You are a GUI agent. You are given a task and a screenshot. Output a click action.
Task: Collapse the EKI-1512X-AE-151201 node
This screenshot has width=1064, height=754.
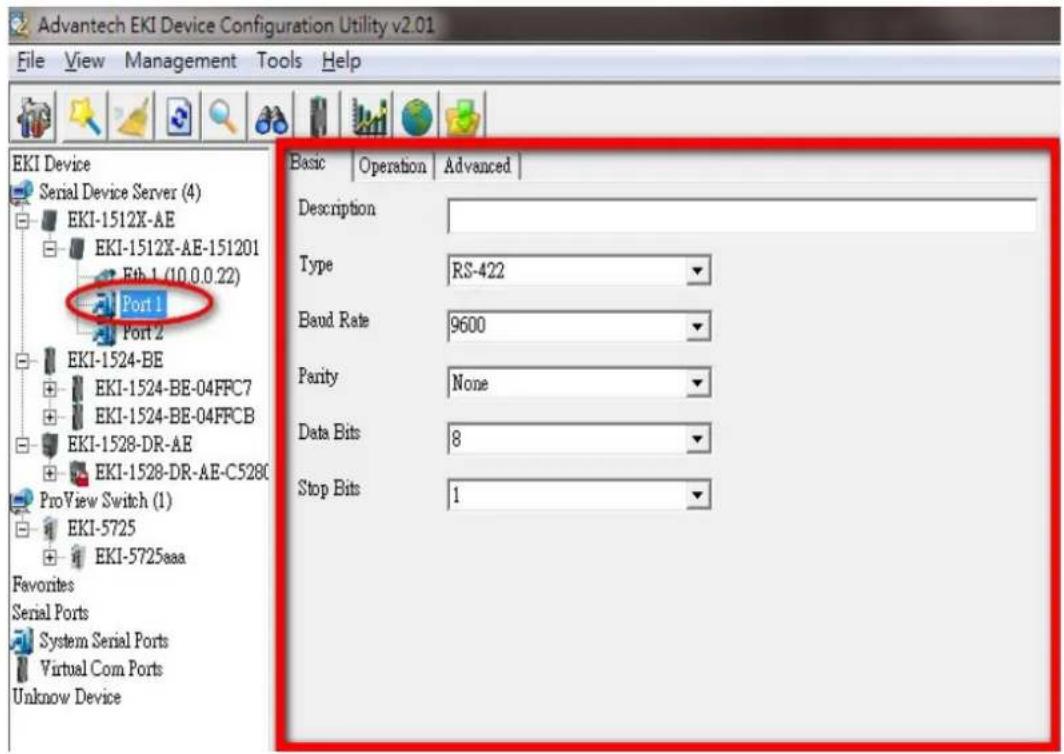pos(50,249)
